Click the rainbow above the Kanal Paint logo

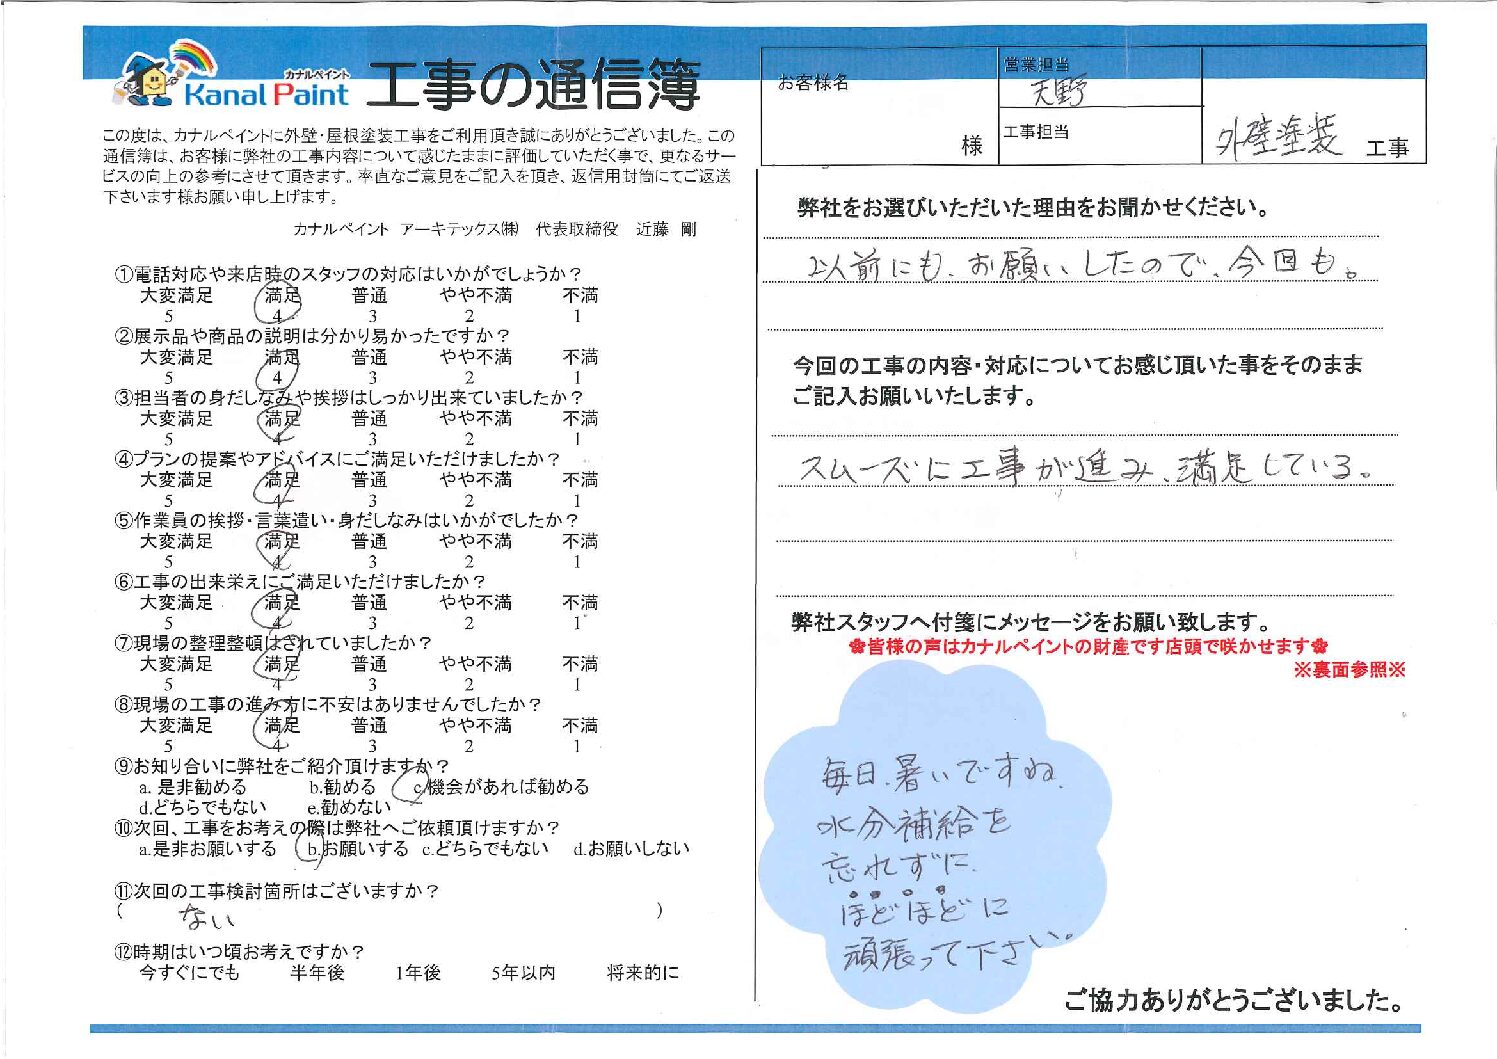[192, 57]
